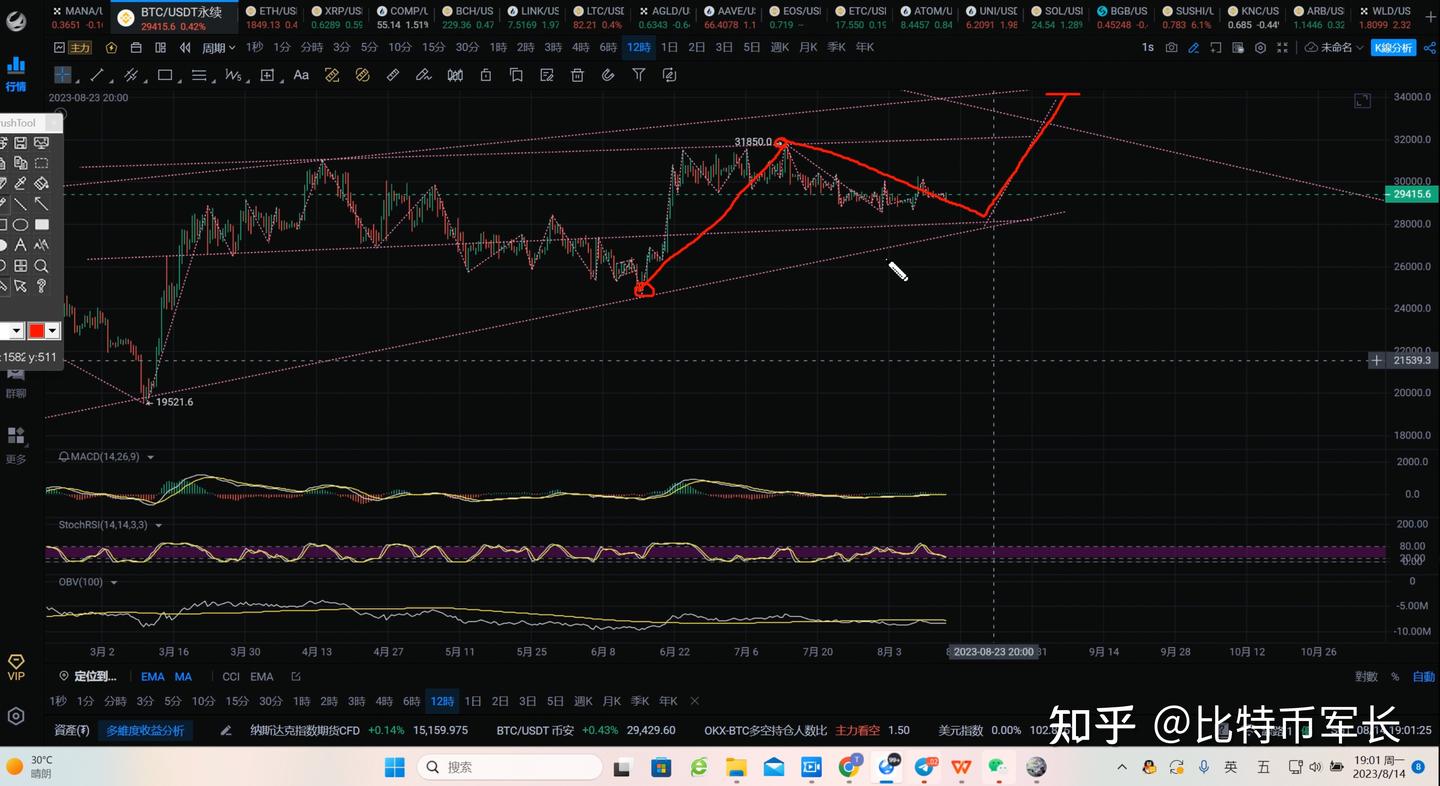Click the 資產 assets button
This screenshot has width=1440, height=786.
click(x=72, y=731)
